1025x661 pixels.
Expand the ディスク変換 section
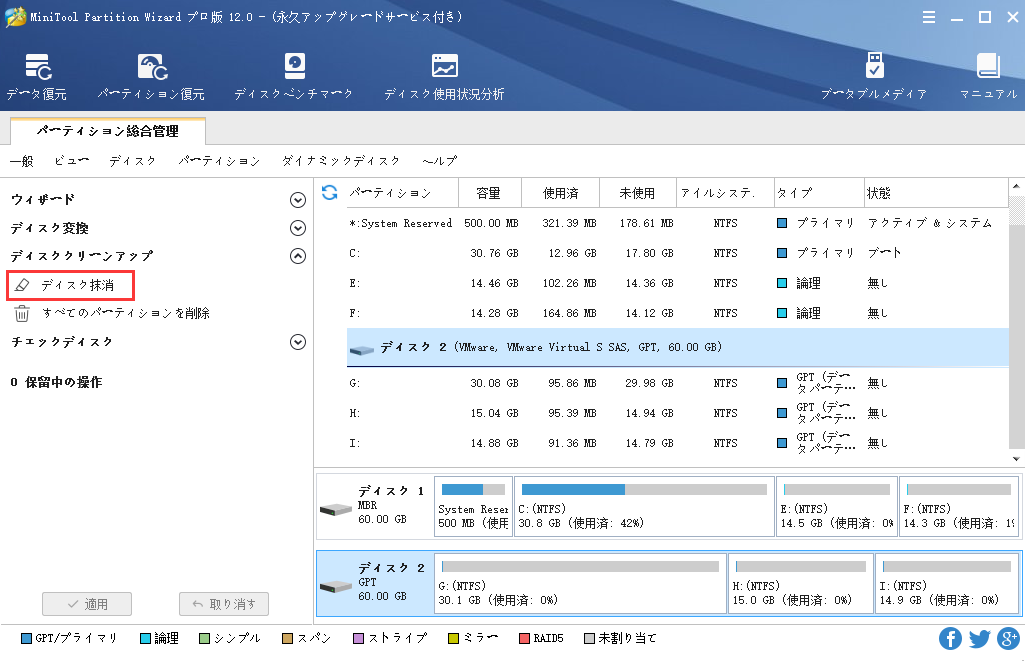[x=298, y=228]
